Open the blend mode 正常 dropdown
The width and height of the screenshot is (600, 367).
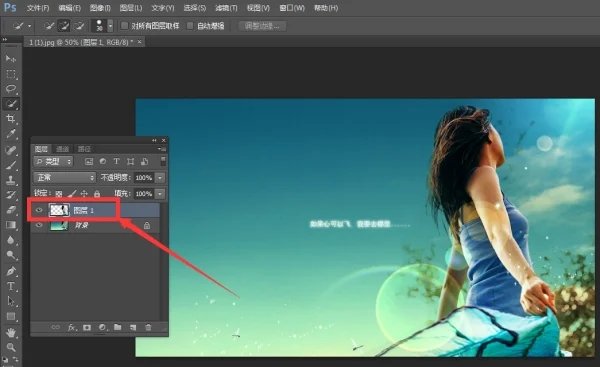click(65, 178)
